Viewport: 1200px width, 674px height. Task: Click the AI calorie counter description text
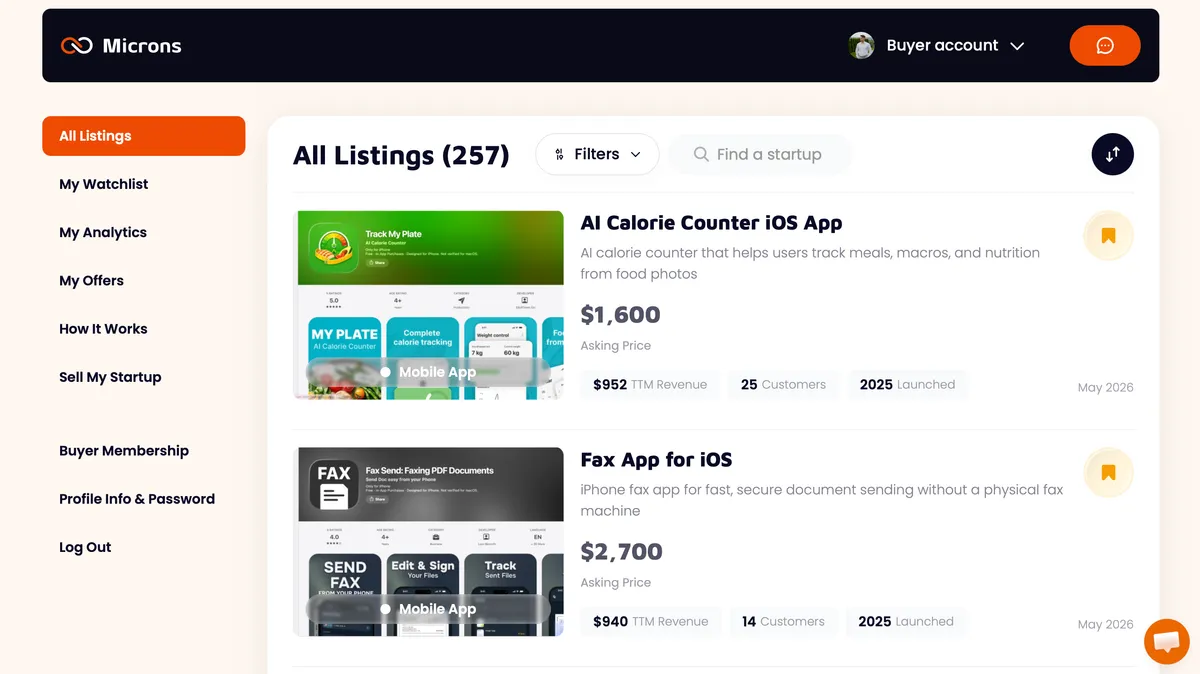click(810, 263)
